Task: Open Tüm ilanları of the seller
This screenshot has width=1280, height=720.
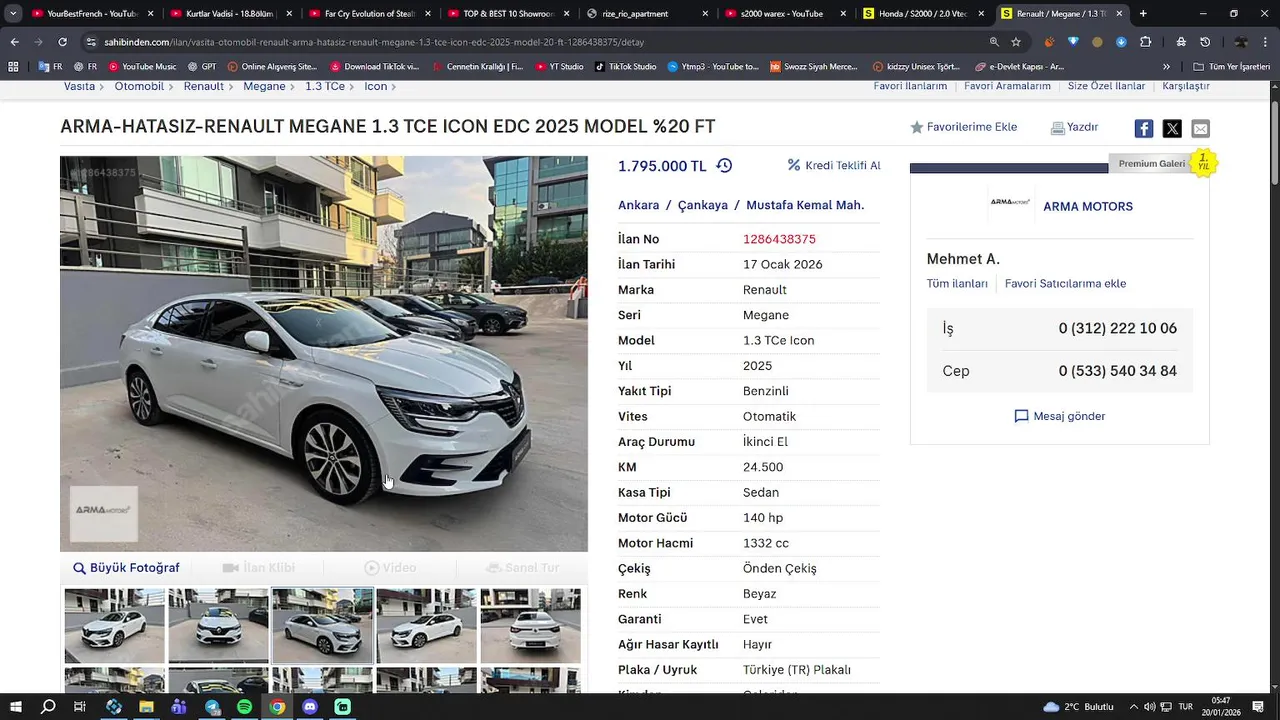Action: (957, 283)
